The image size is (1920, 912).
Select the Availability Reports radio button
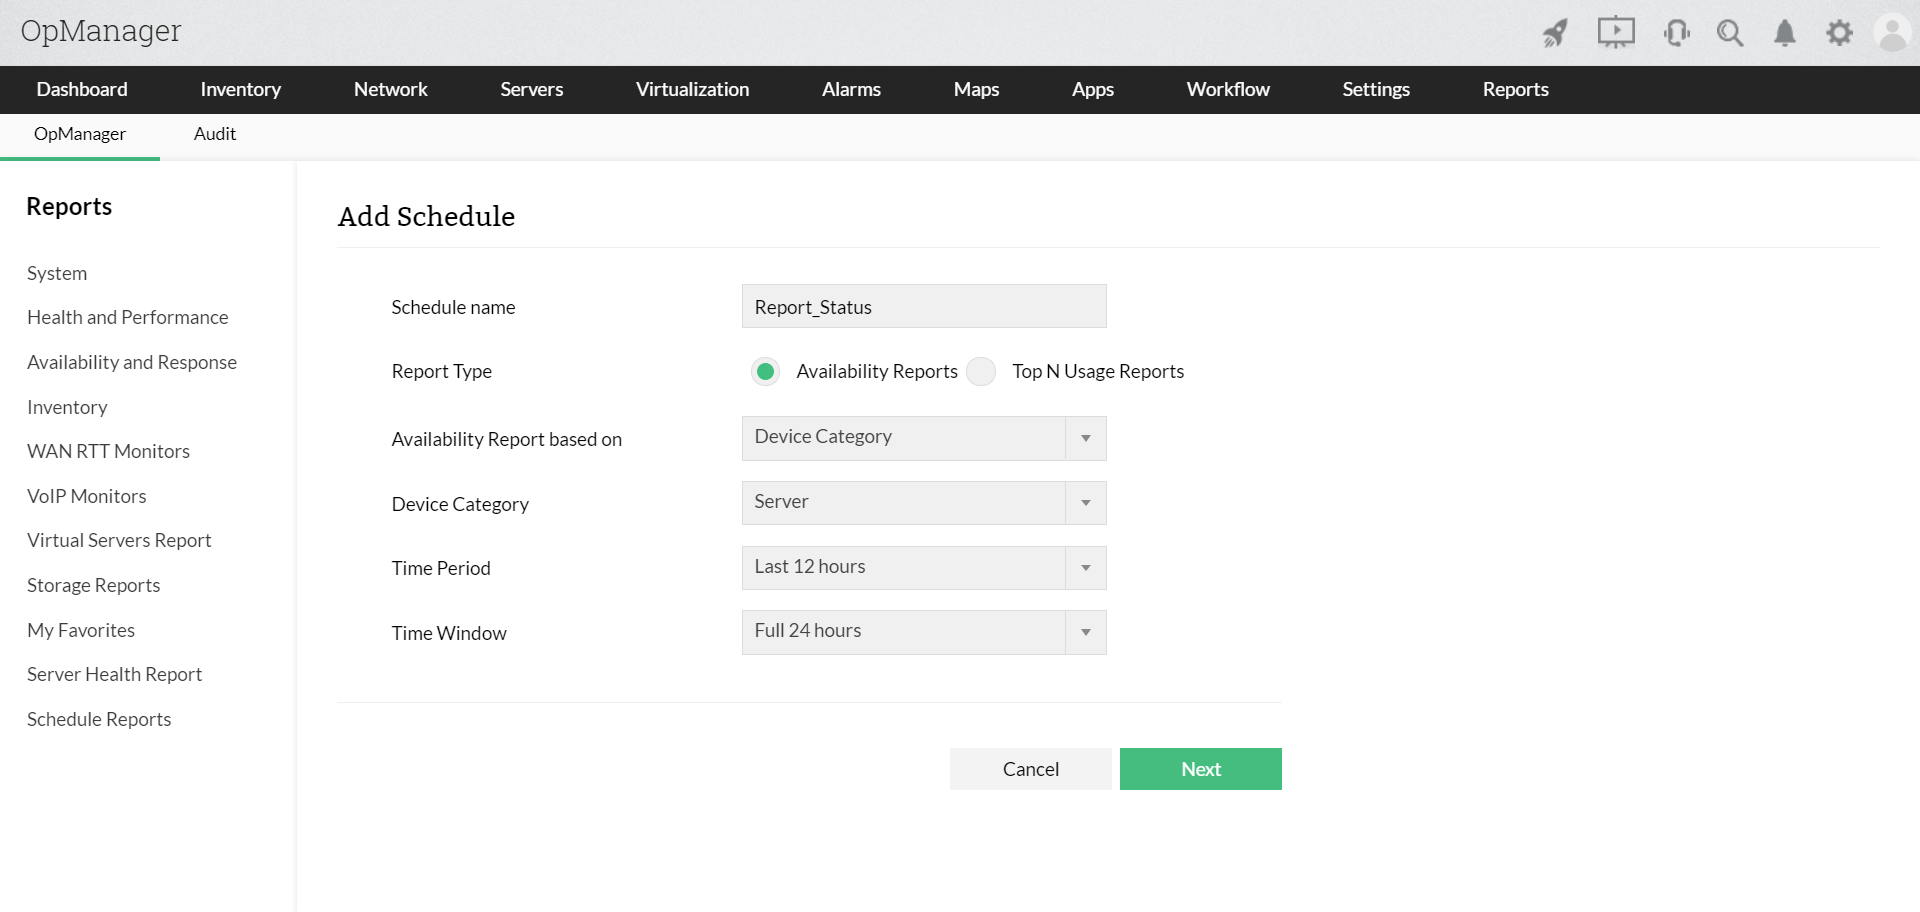tap(765, 371)
